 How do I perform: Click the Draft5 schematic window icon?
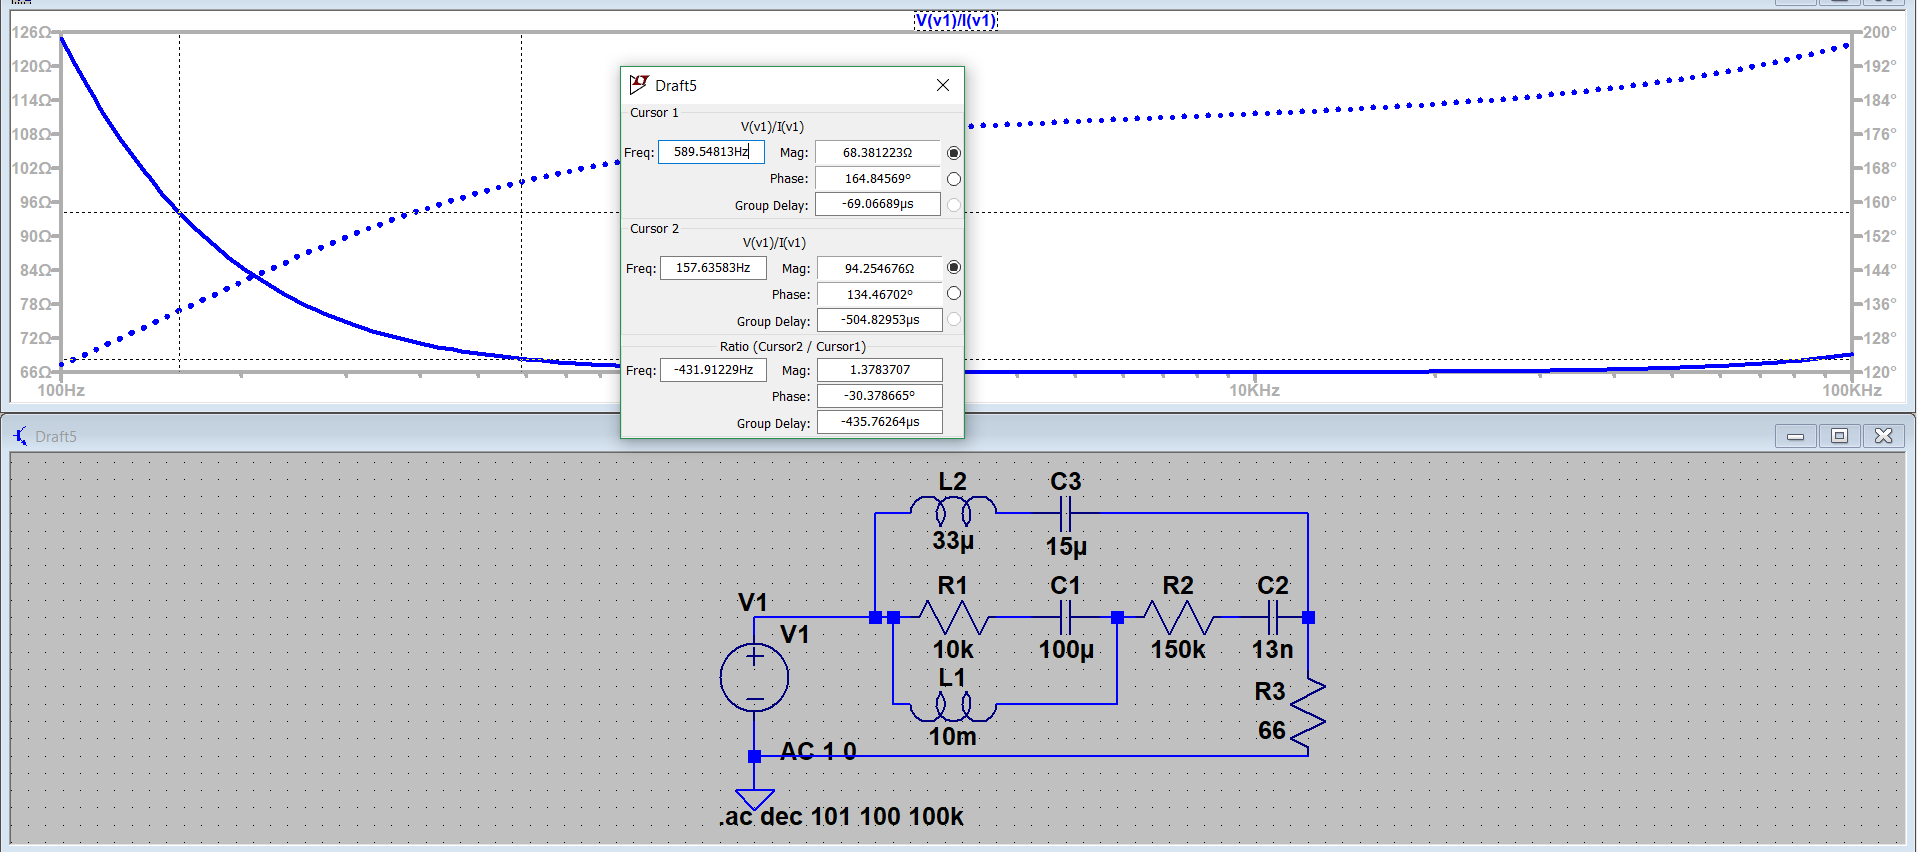[x=20, y=436]
